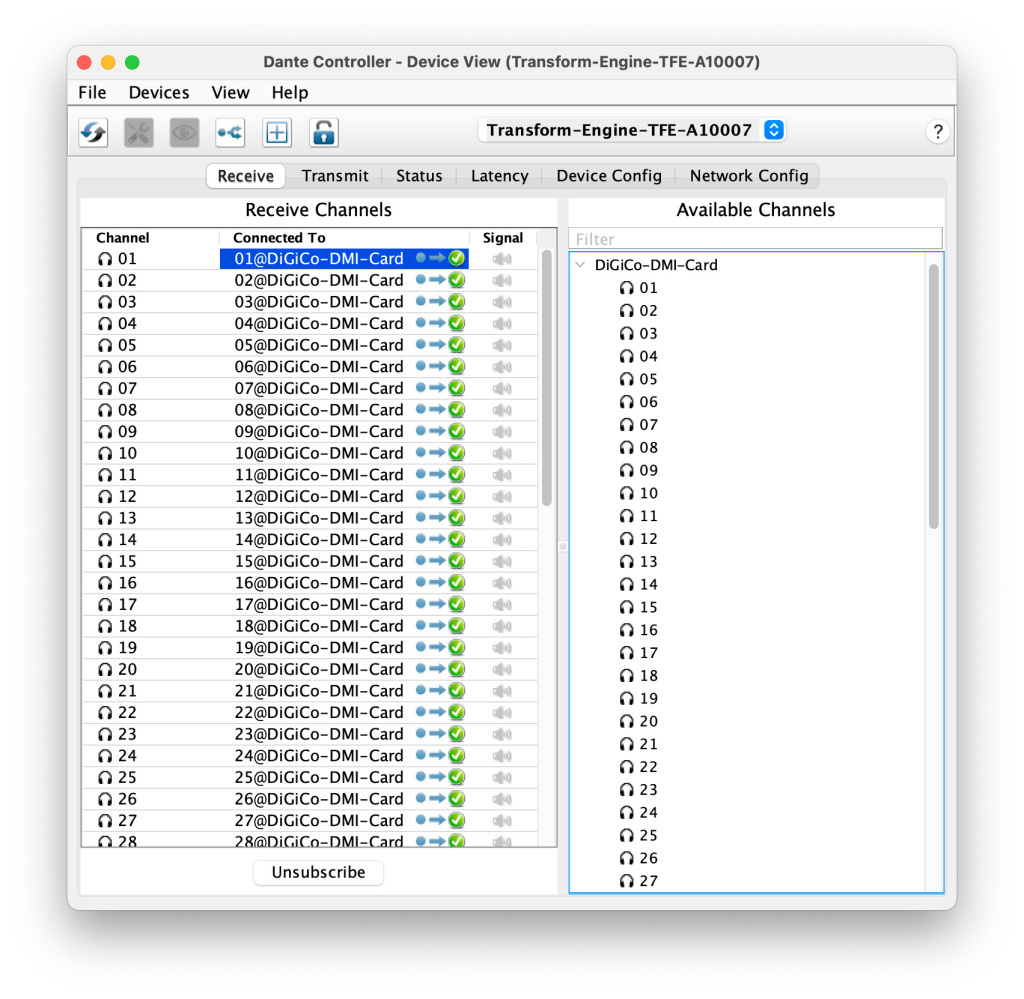Screen dimensions: 1024x999
Task: Select the 27@DiGiCo-DMI-Card connection text
Action: coord(319,821)
